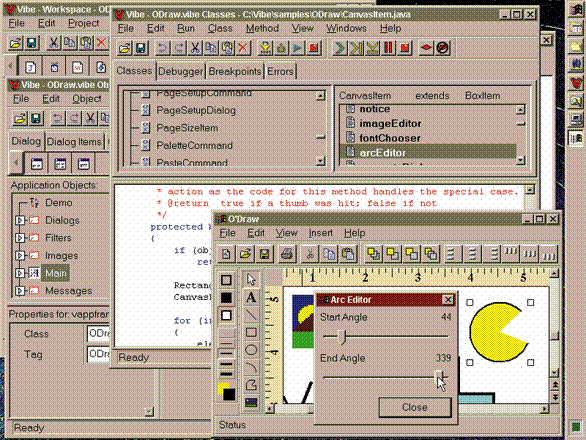The height and width of the screenshot is (440, 586).
Task: Click the blue Run arrow icon in Classes toolbar
Action: coord(298,48)
